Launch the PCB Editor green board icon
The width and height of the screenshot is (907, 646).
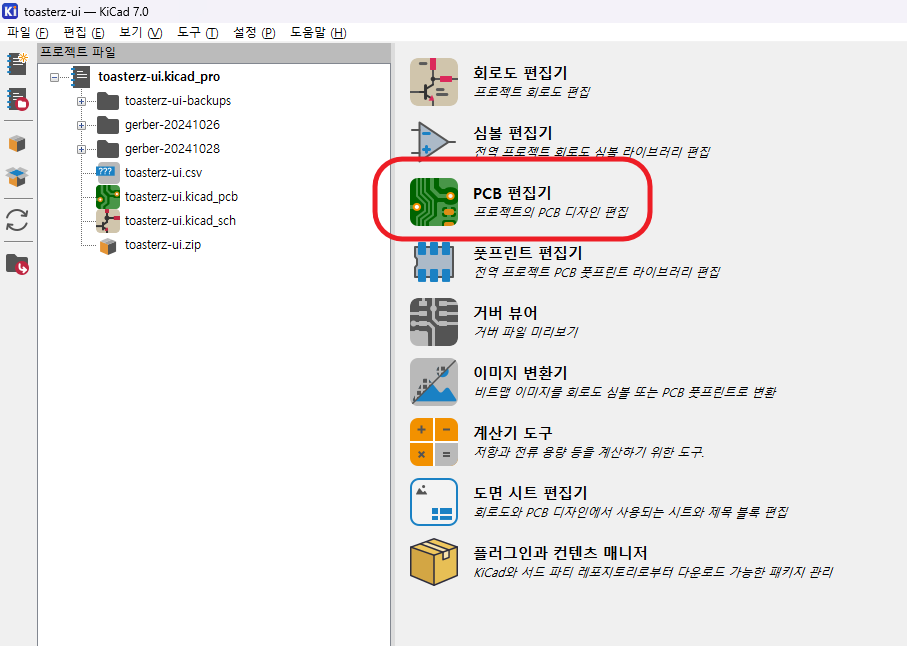coord(434,201)
